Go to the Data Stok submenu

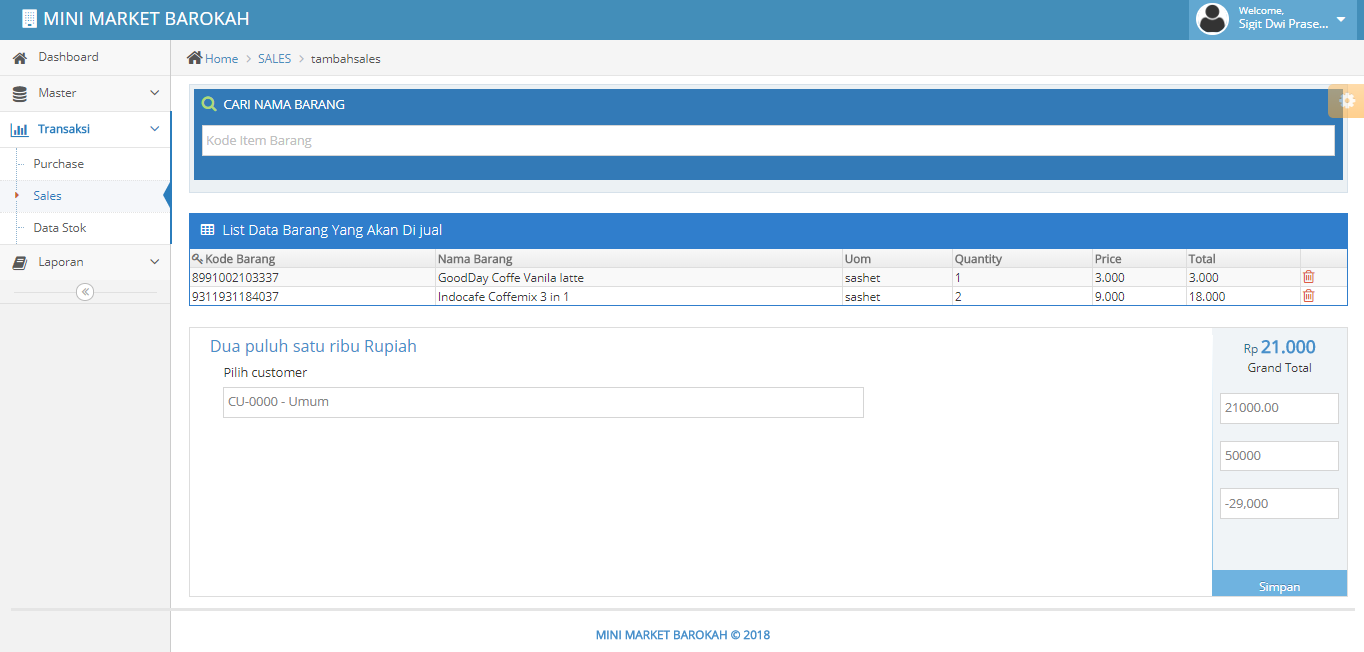tap(60, 228)
